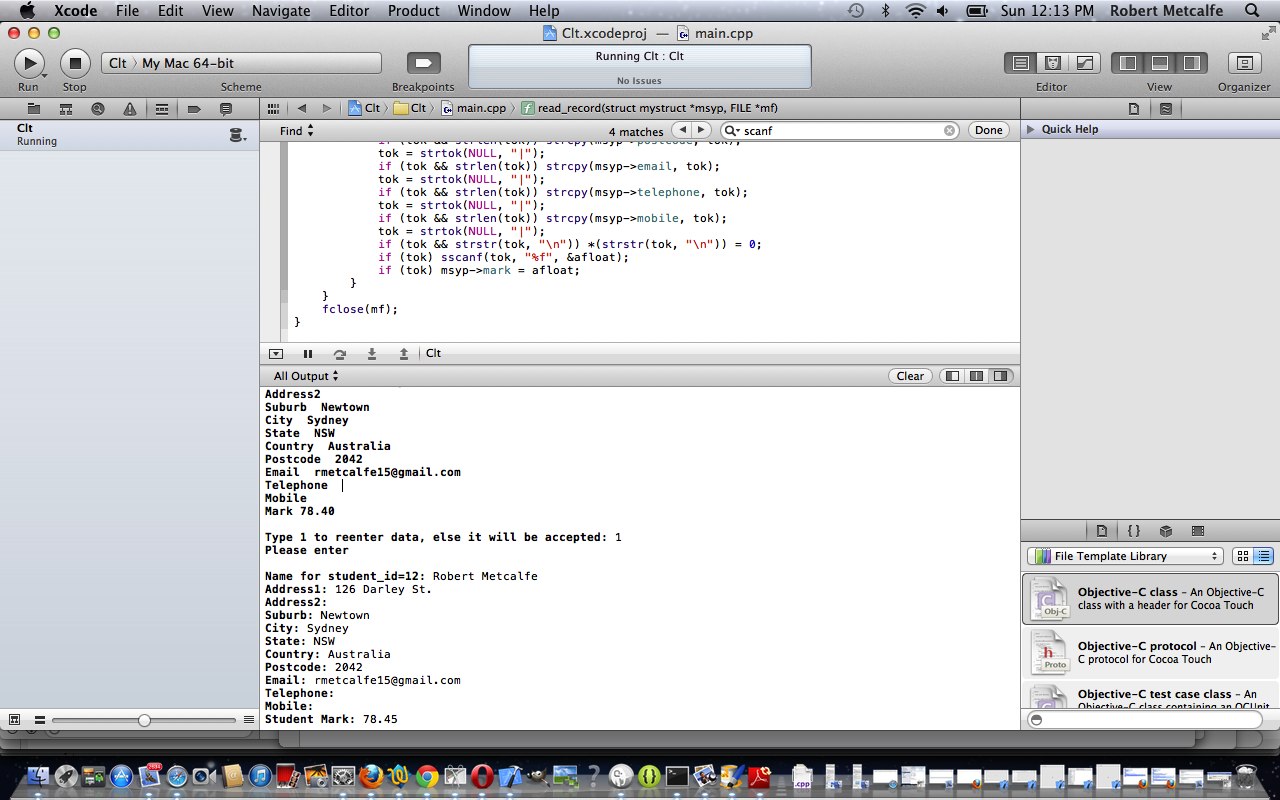Adjust the navigator icon size slider
The image size is (1280, 800).
pyautogui.click(x=145, y=720)
